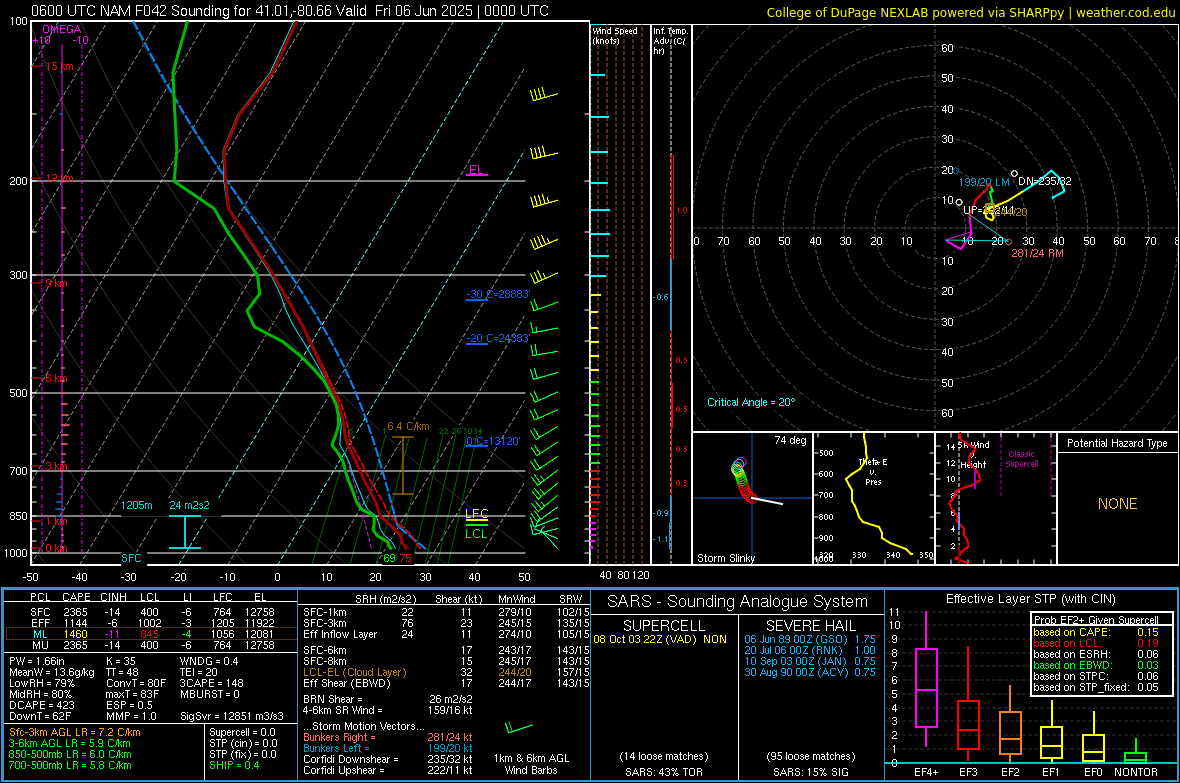The width and height of the screenshot is (1180, 783).
Task: Select the SFC parcel row in the table
Action: pos(149,612)
